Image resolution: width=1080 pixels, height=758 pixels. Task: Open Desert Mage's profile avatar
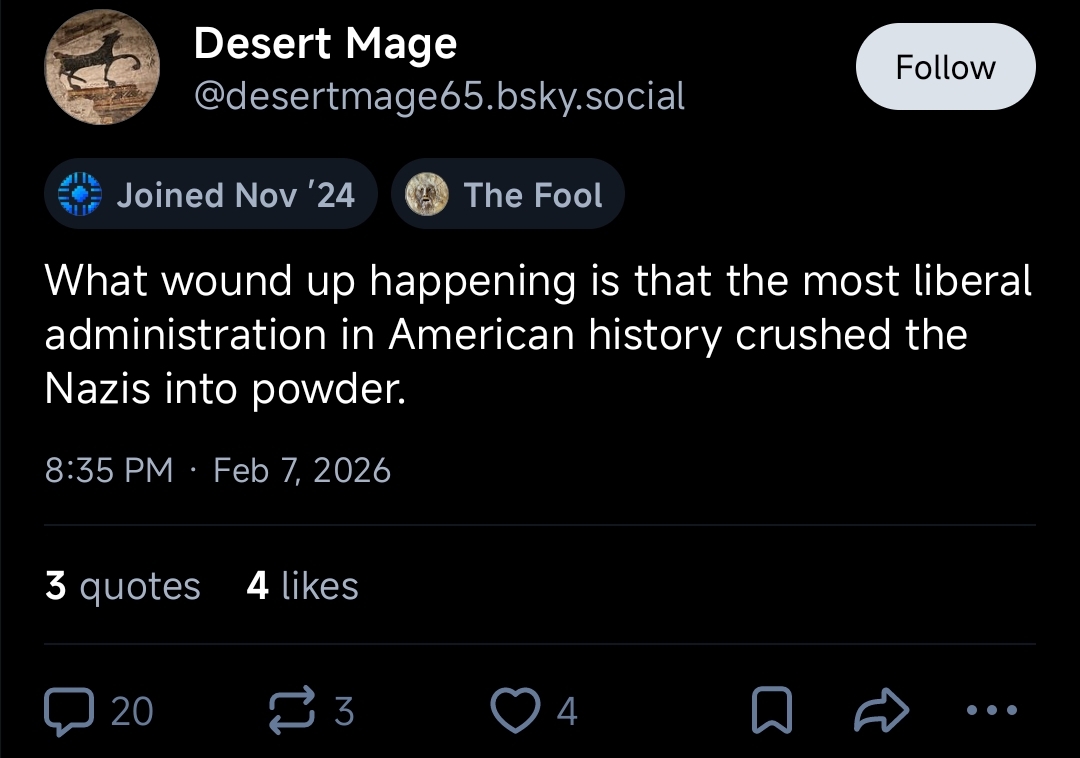(x=102, y=68)
